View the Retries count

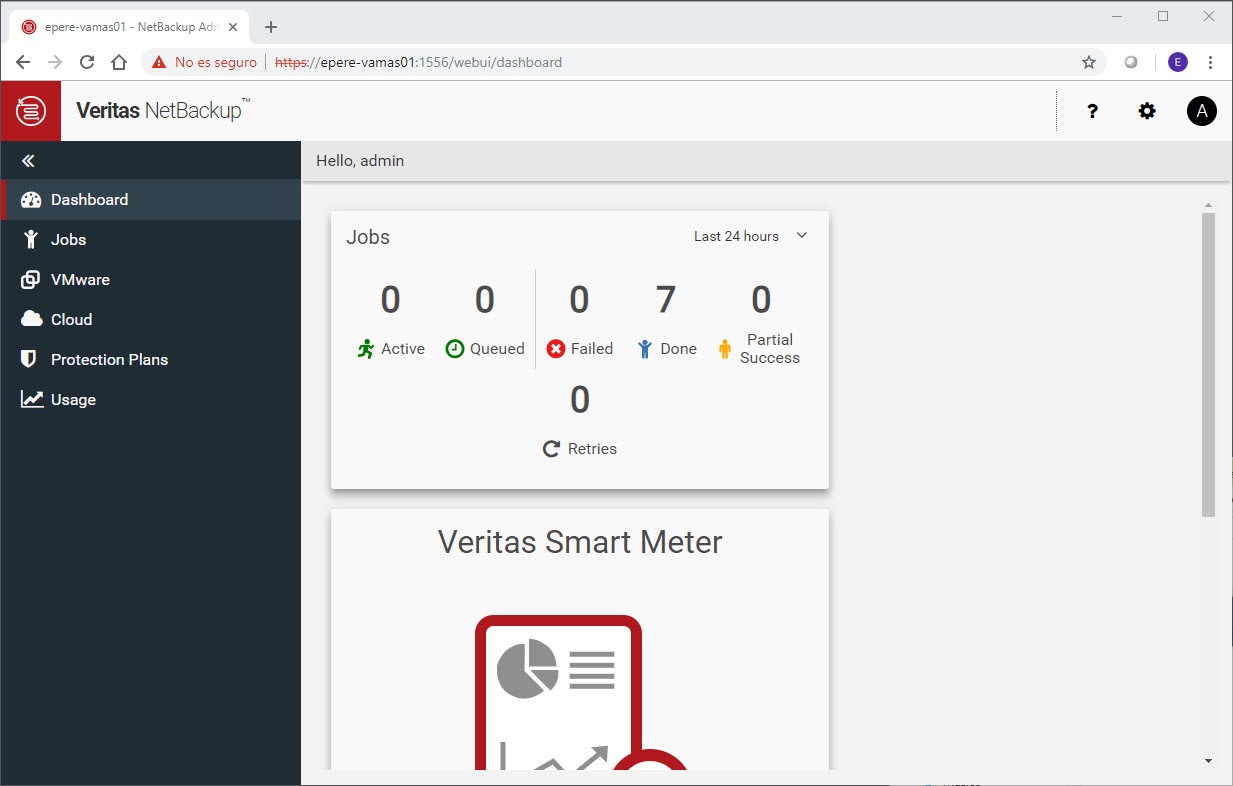(580, 400)
